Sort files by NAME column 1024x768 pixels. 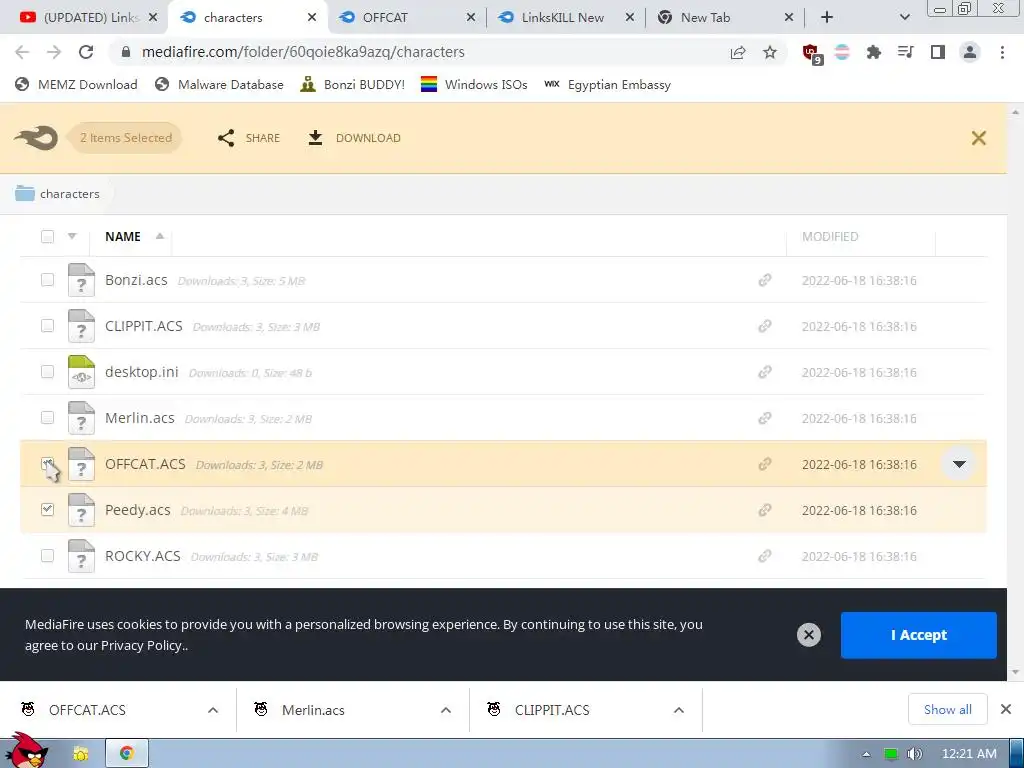tap(123, 236)
